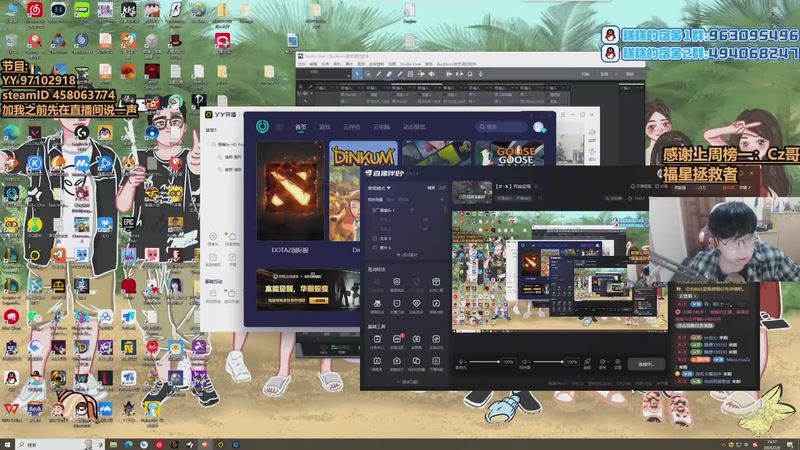
Task: Select the Range tool in Studio One toolbar
Action: [368, 74]
